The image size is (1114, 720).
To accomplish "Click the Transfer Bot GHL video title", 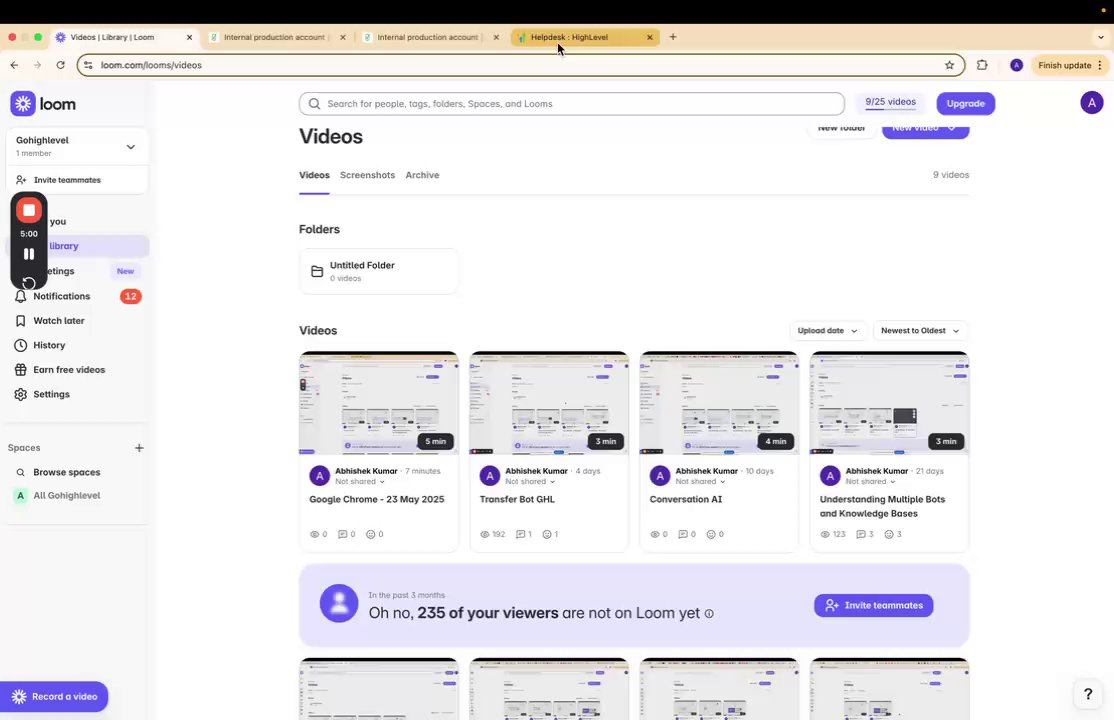I will pyautogui.click(x=517, y=500).
